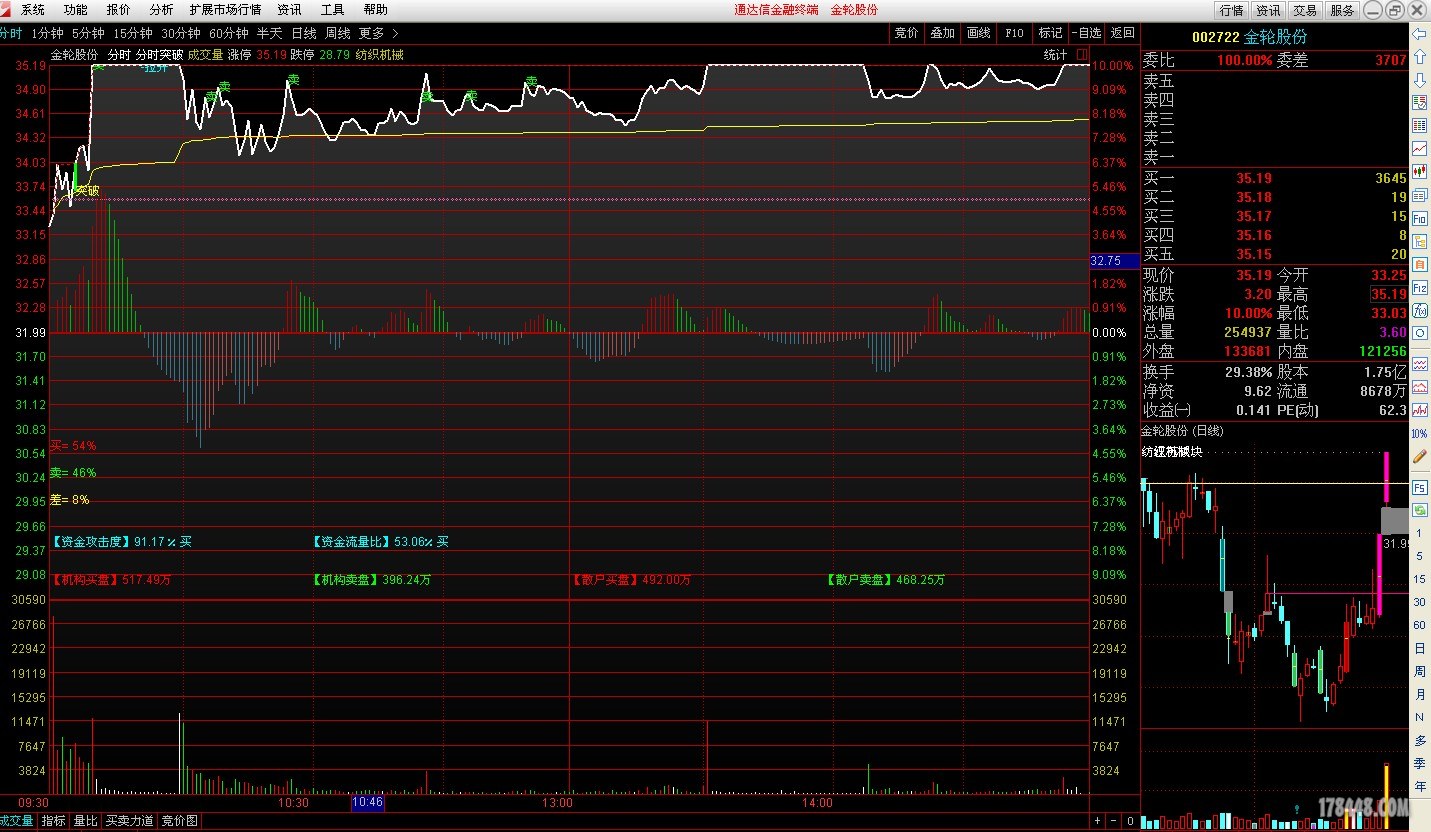The height and width of the screenshot is (832, 1431).
Task: Open the 帮助 menu
Action: 375,10
